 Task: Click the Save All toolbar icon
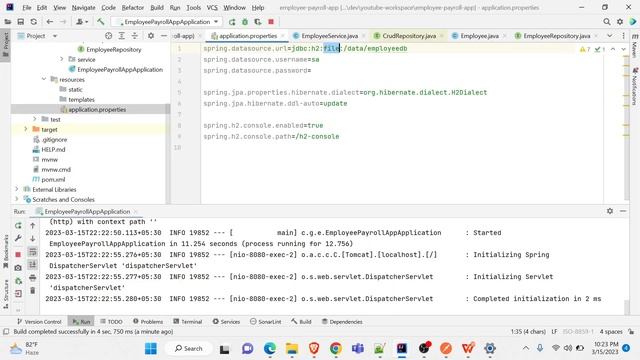(20, 22)
